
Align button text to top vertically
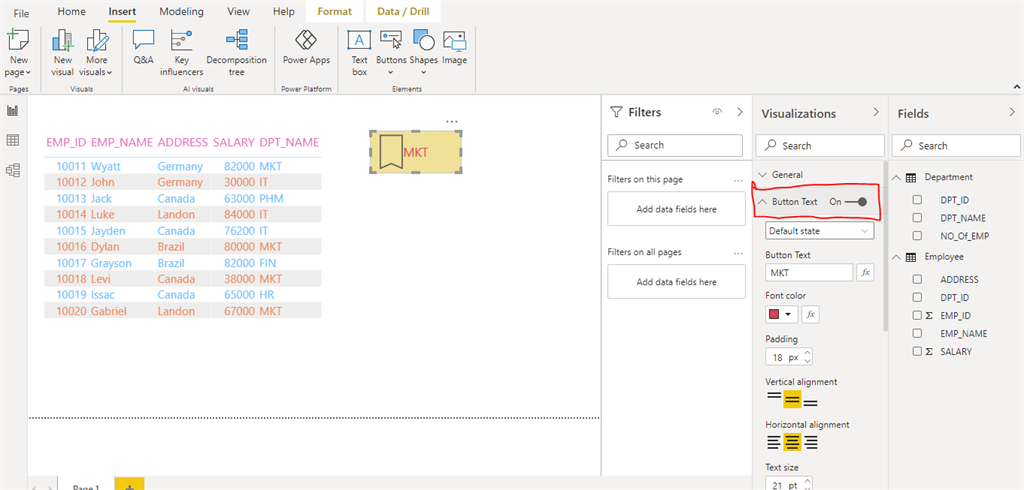click(773, 397)
